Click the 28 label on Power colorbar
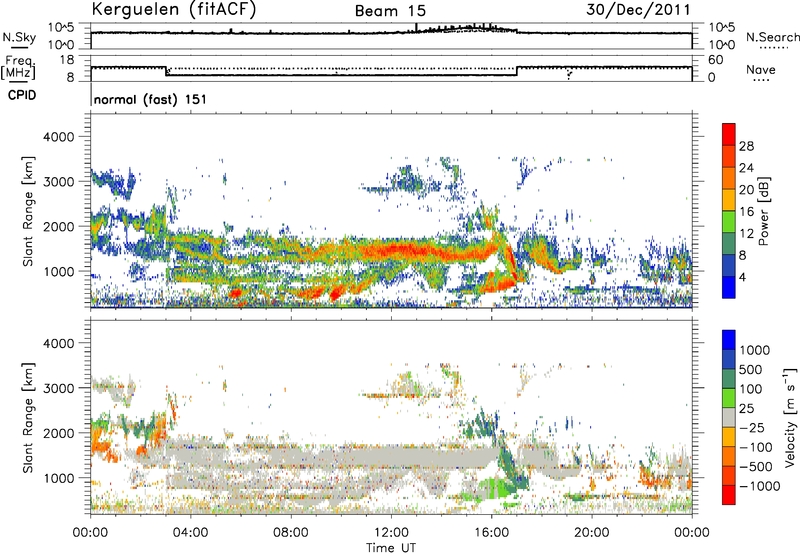Viewport: 800px width, 554px height. click(x=746, y=146)
